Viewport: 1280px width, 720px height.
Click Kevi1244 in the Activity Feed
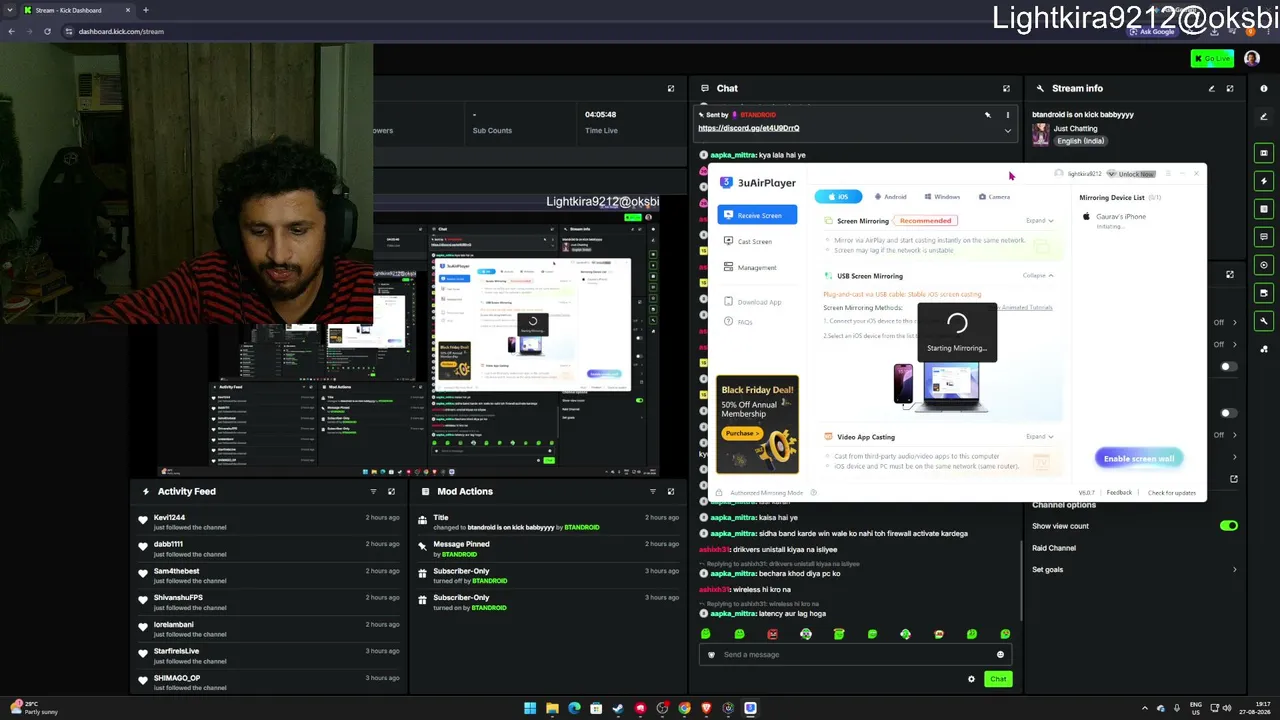pyautogui.click(x=169, y=518)
